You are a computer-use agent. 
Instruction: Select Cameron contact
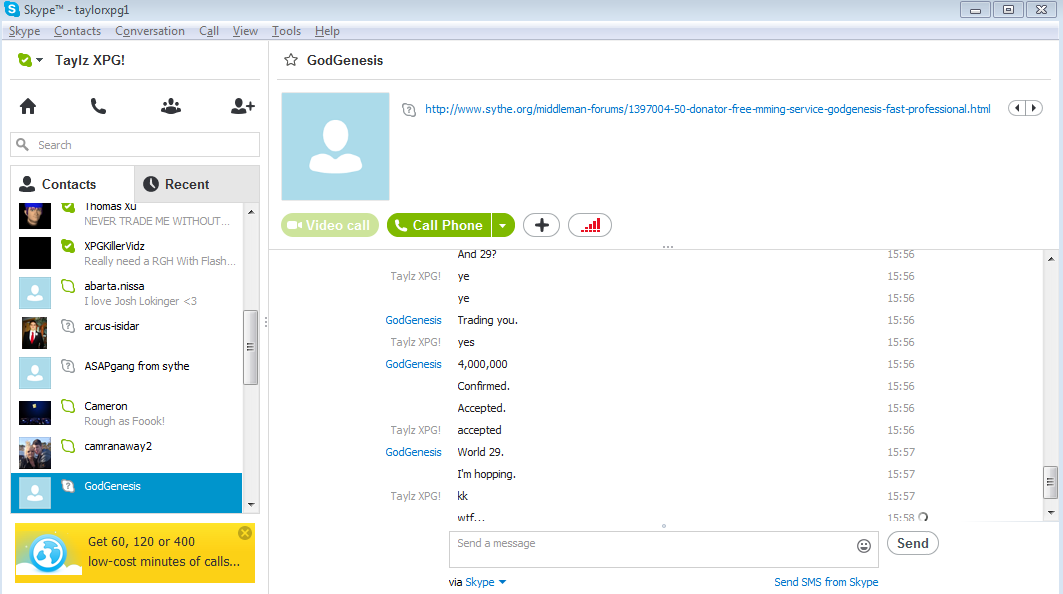point(127,413)
